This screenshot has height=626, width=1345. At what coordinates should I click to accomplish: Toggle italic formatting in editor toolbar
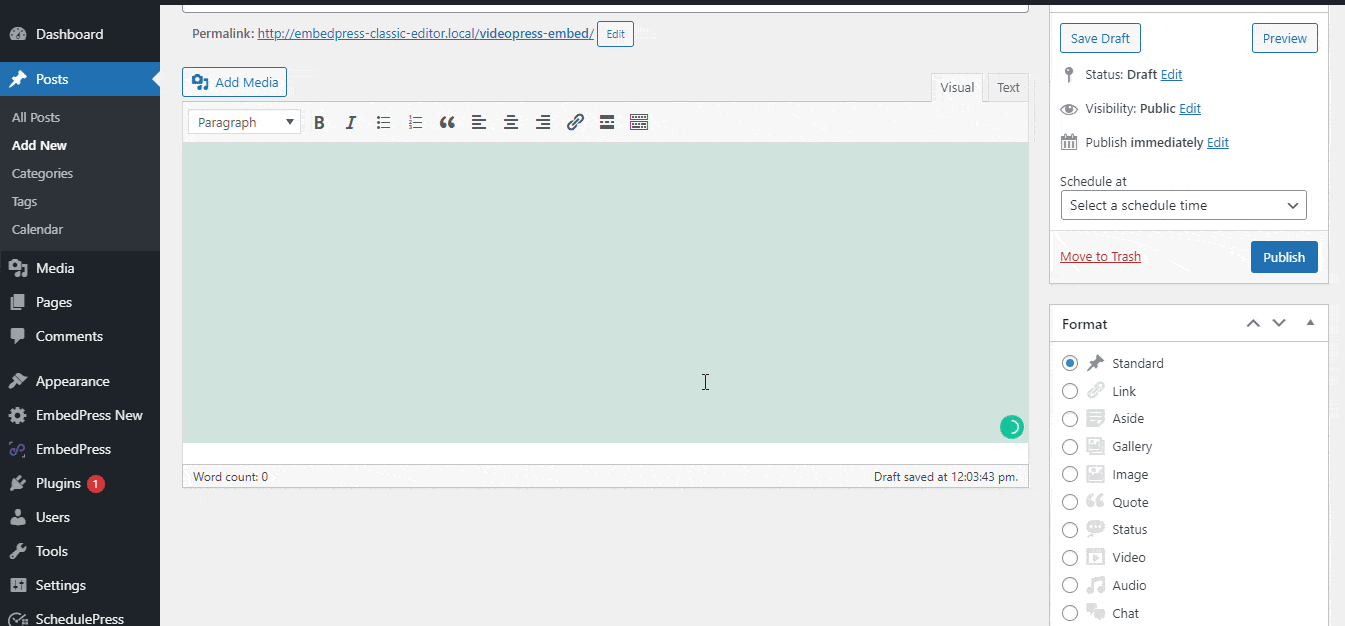click(351, 122)
